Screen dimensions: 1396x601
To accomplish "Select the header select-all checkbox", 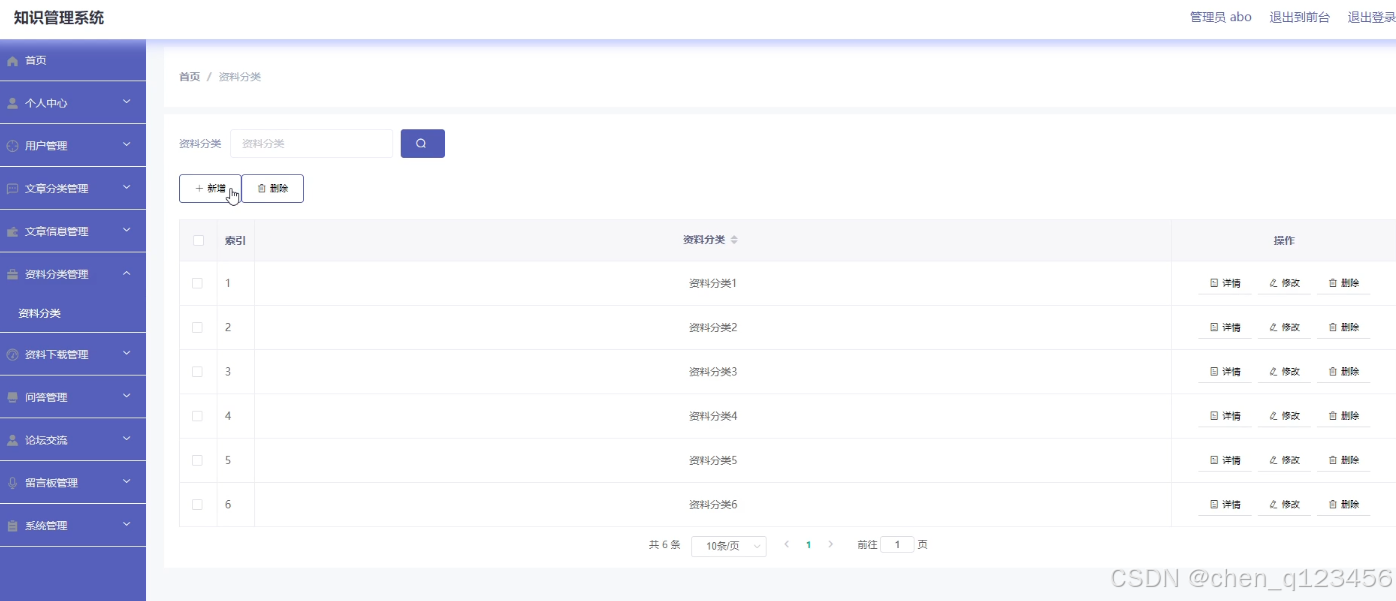I will click(198, 240).
